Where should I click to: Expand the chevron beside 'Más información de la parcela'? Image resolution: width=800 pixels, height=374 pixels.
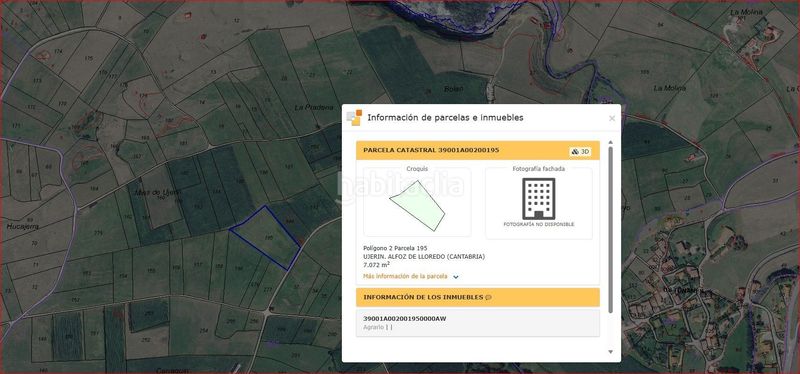pos(456,277)
